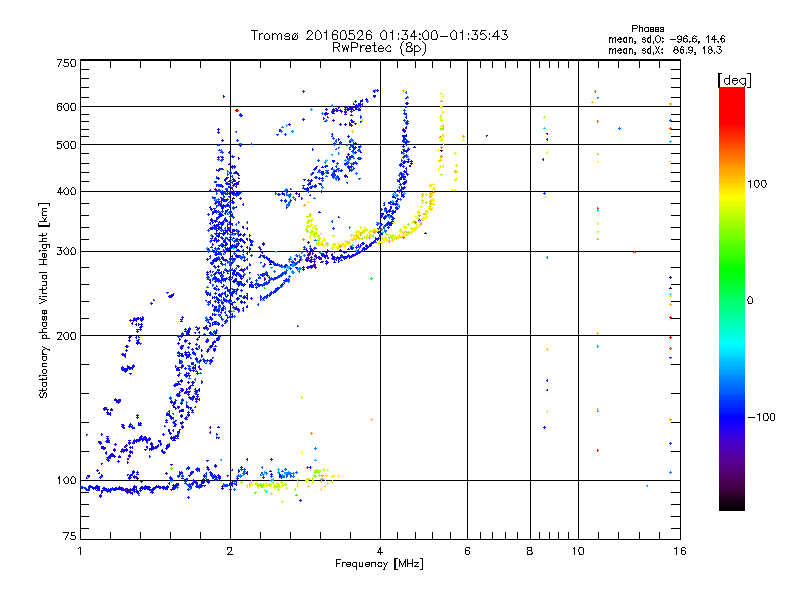Click the y-axis tick label '75'
This screenshot has width=800, height=600.
click(x=70, y=536)
